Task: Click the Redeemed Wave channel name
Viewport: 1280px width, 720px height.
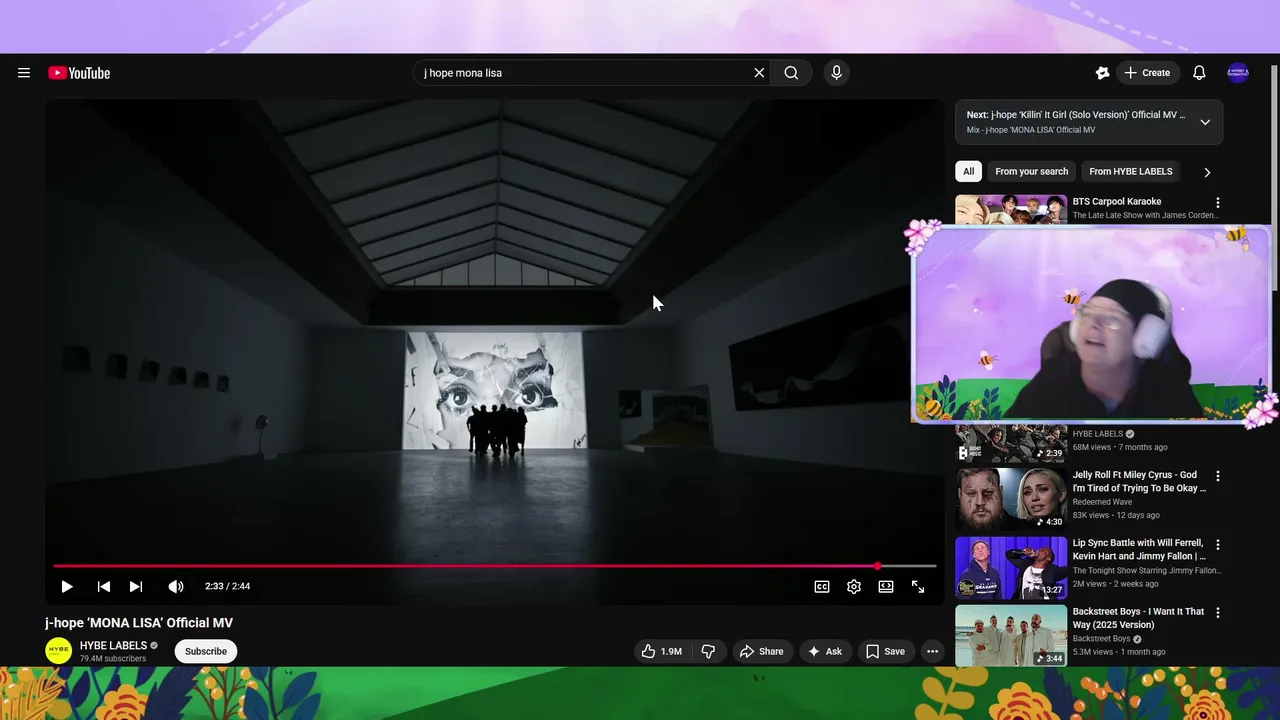Action: click(1102, 502)
